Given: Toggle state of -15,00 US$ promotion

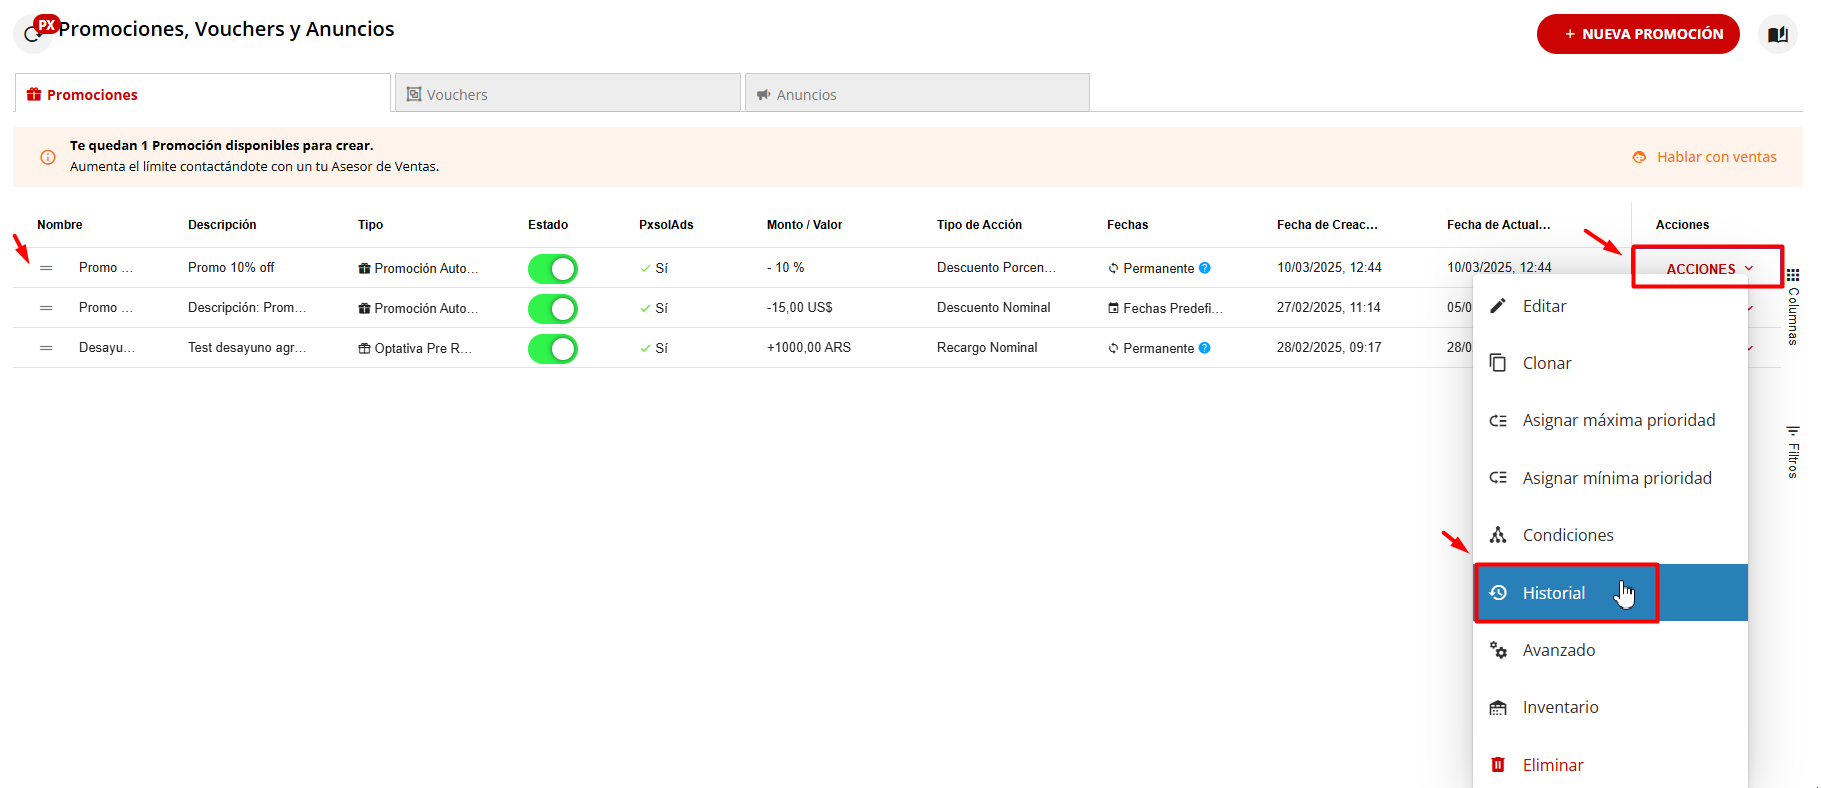Looking at the screenshot, I should point(553,308).
